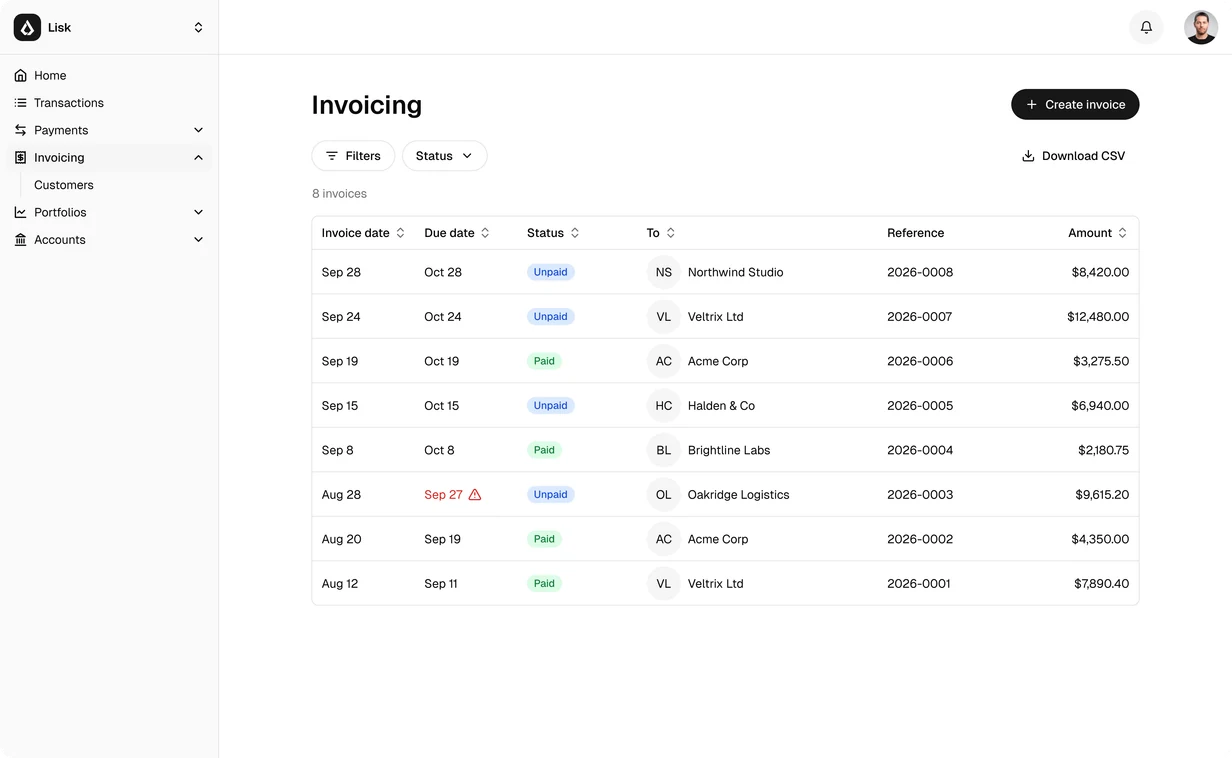
Task: Expand the Portfolios chevron
Action: [x=198, y=212]
